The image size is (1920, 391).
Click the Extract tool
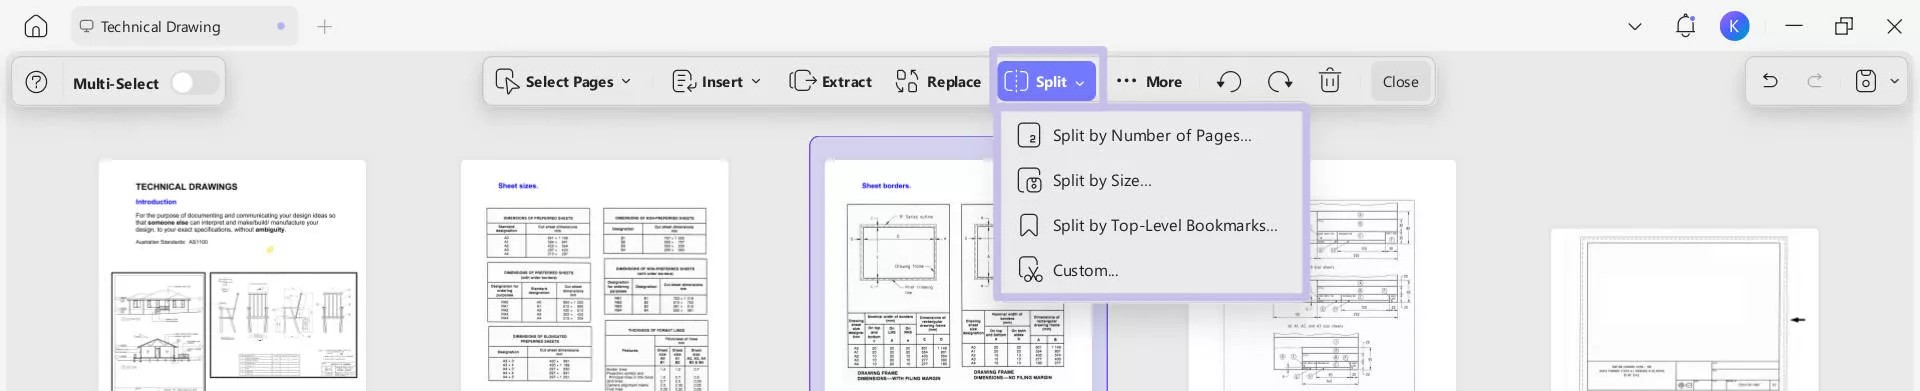click(x=831, y=82)
